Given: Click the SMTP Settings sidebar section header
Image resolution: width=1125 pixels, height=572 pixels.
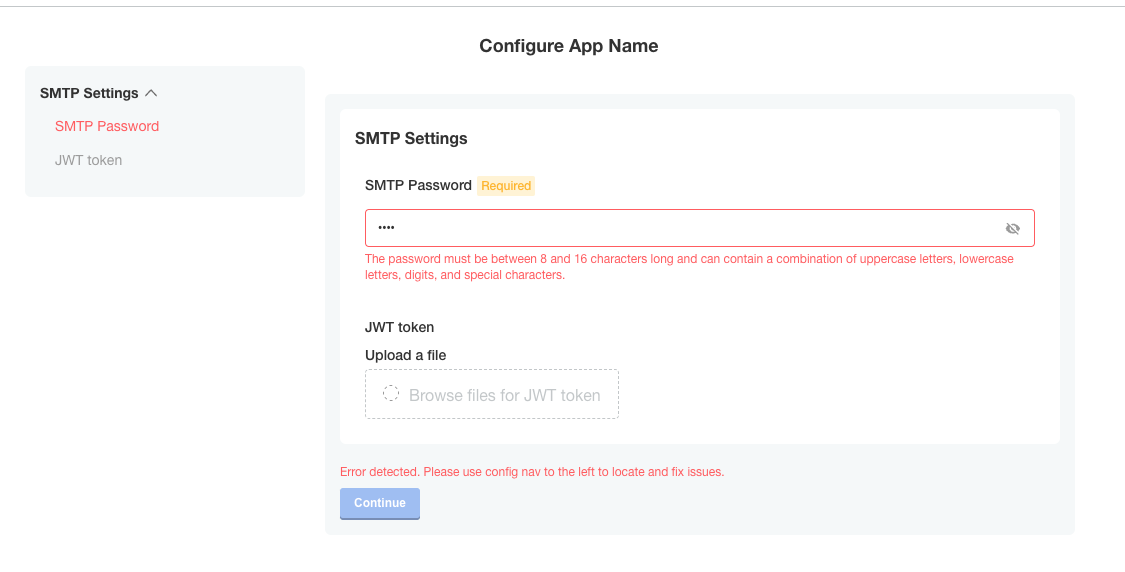Looking at the screenshot, I should coord(89,93).
